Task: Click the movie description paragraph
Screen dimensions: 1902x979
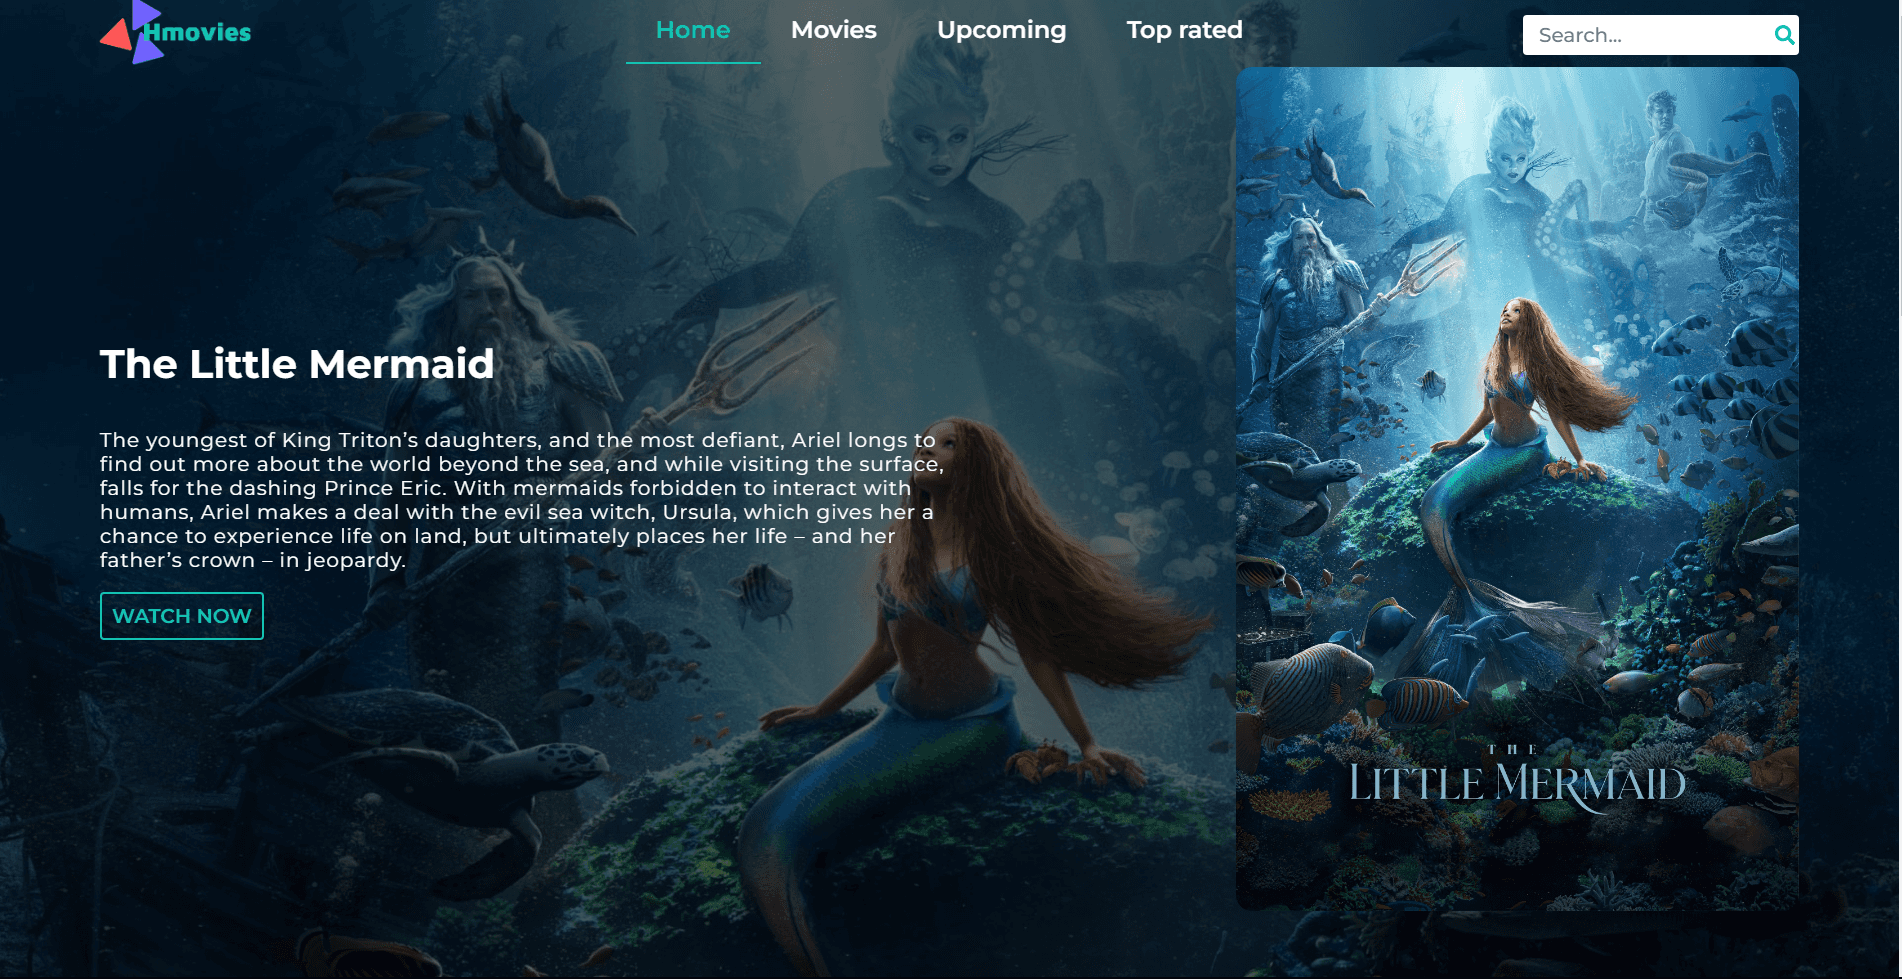Action: click(521, 500)
